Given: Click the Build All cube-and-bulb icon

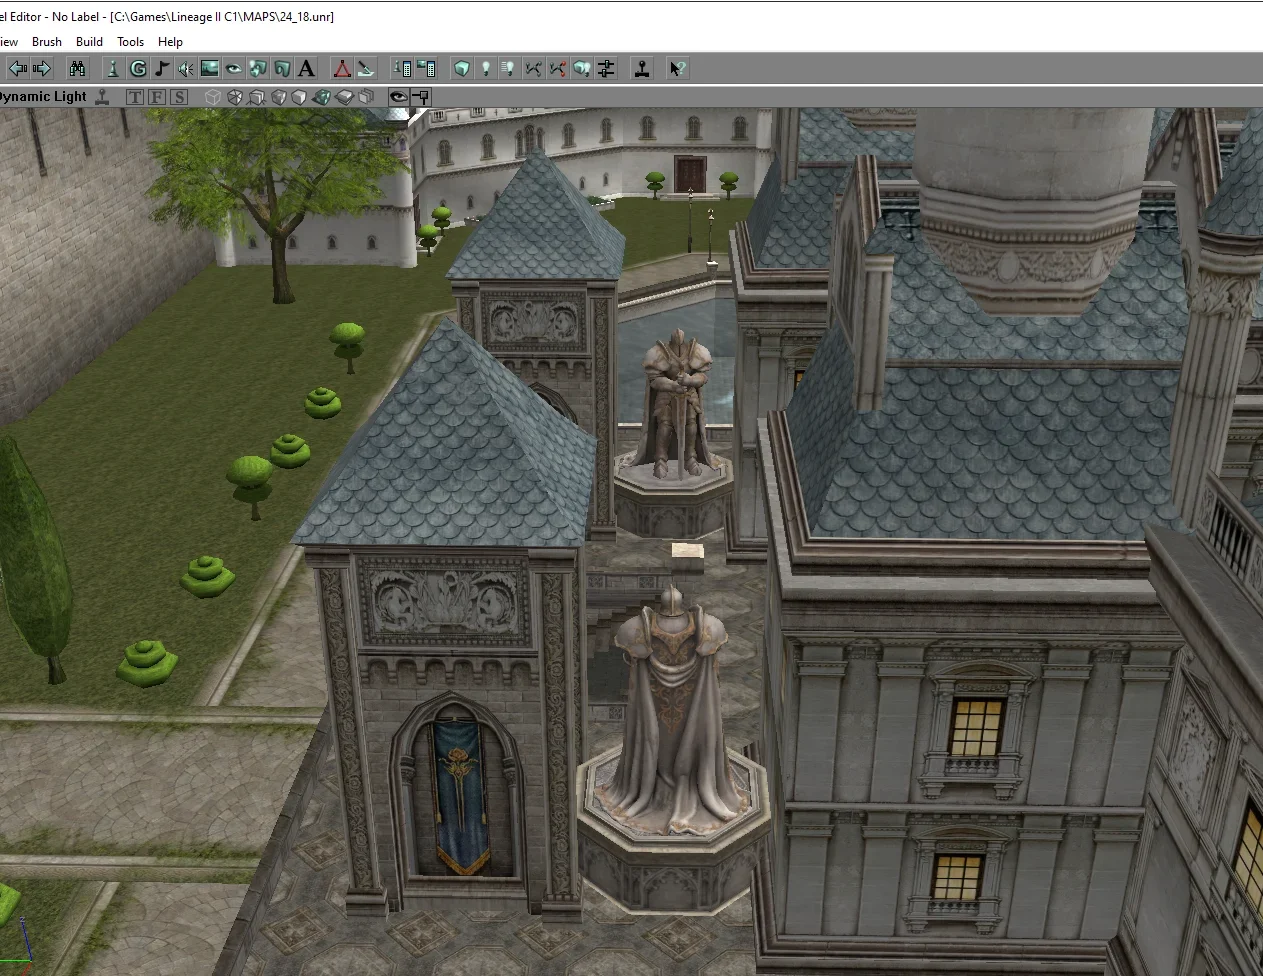Looking at the screenshot, I should point(582,68).
